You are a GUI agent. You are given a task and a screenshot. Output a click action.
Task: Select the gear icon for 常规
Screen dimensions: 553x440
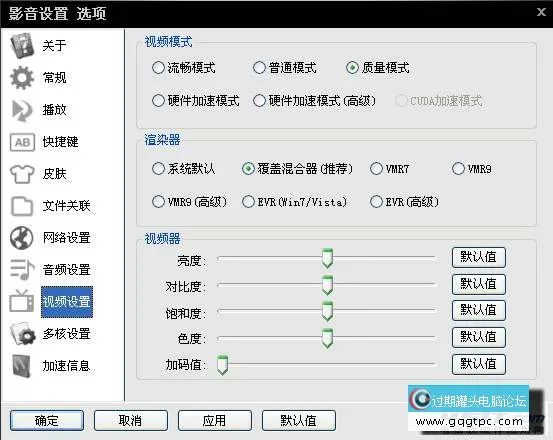pyautogui.click(x=22, y=78)
